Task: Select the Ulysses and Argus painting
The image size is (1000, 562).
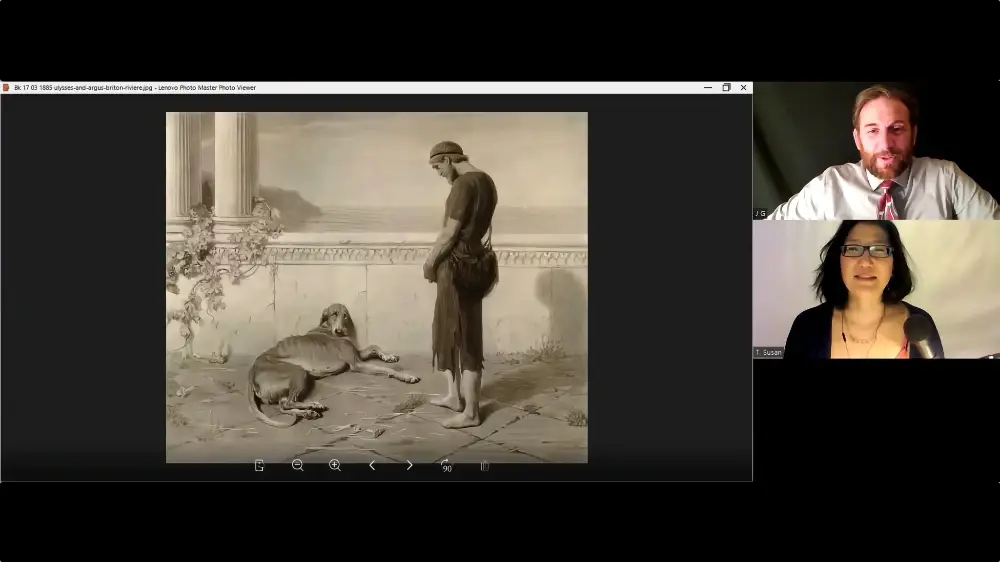Action: coord(377,287)
